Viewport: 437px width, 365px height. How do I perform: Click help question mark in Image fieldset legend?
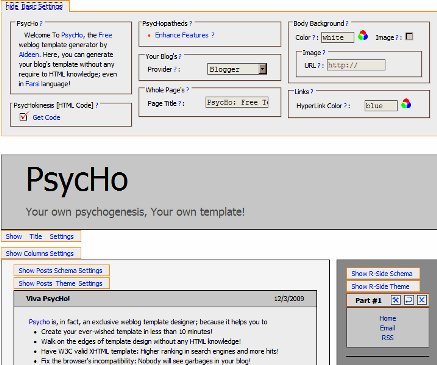[324, 52]
